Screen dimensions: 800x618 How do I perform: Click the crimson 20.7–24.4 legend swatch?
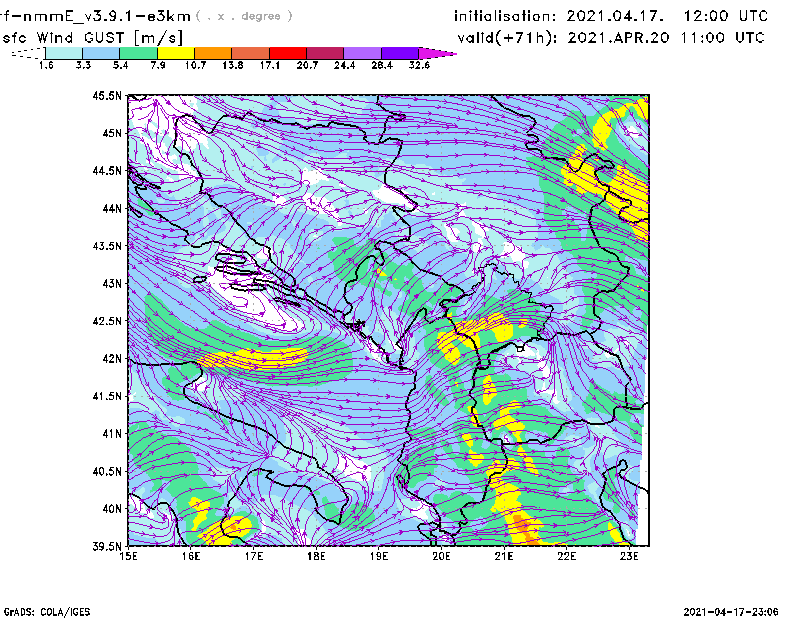coord(325,53)
